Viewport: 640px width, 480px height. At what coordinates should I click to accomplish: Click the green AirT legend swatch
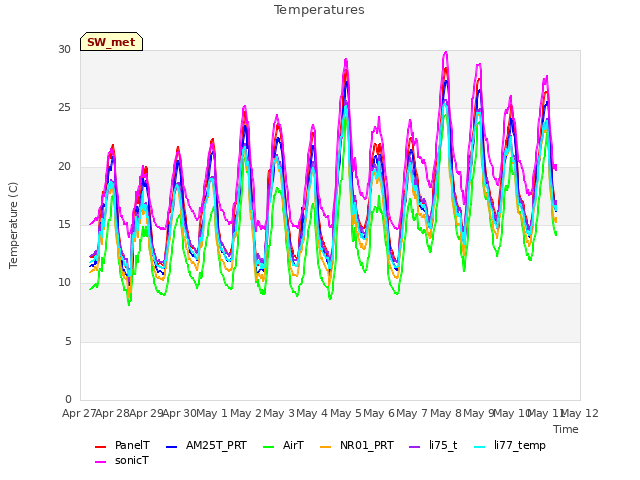point(269,447)
